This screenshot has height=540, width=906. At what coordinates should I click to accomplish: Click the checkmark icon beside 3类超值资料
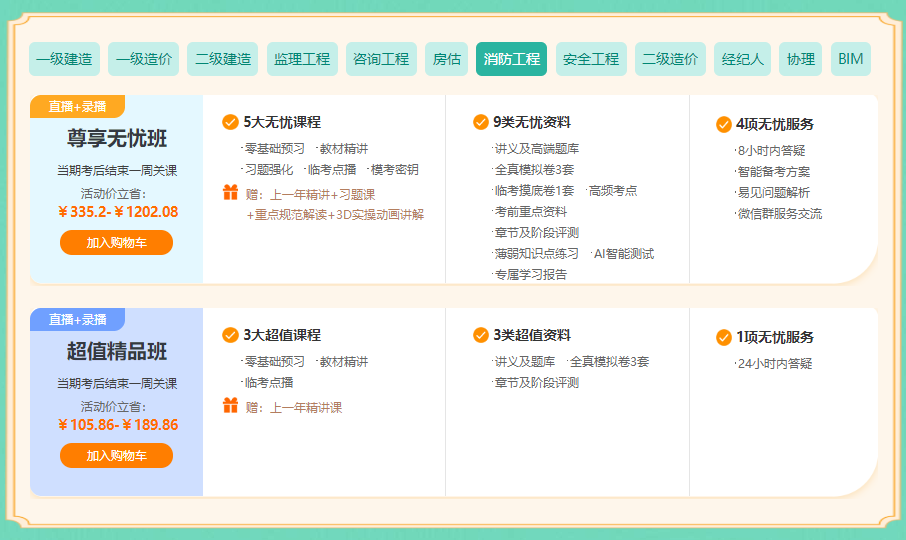pyautogui.click(x=481, y=335)
